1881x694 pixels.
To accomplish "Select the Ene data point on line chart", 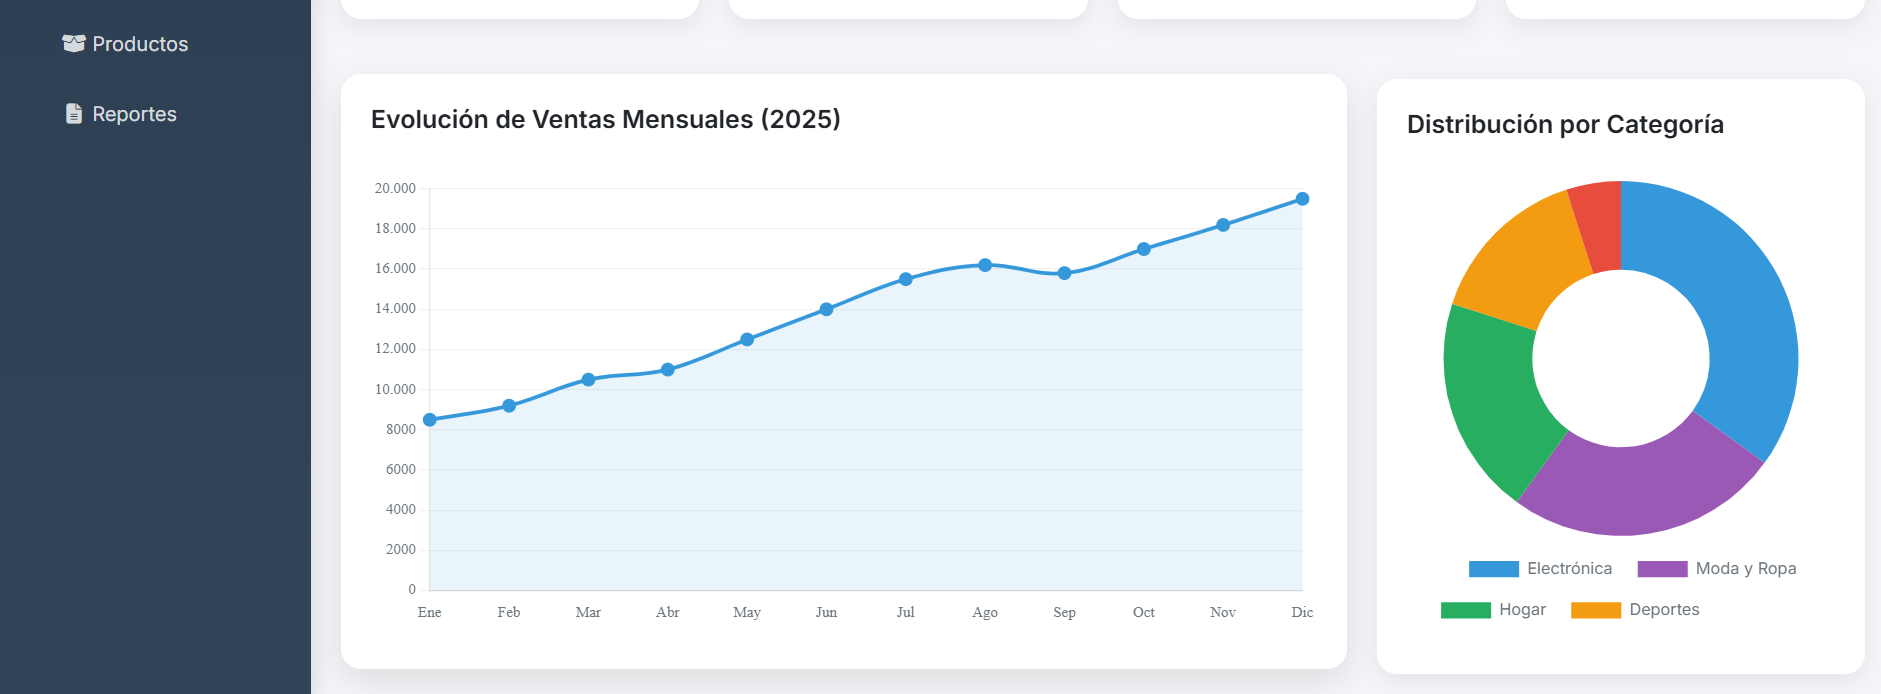I will tap(430, 420).
